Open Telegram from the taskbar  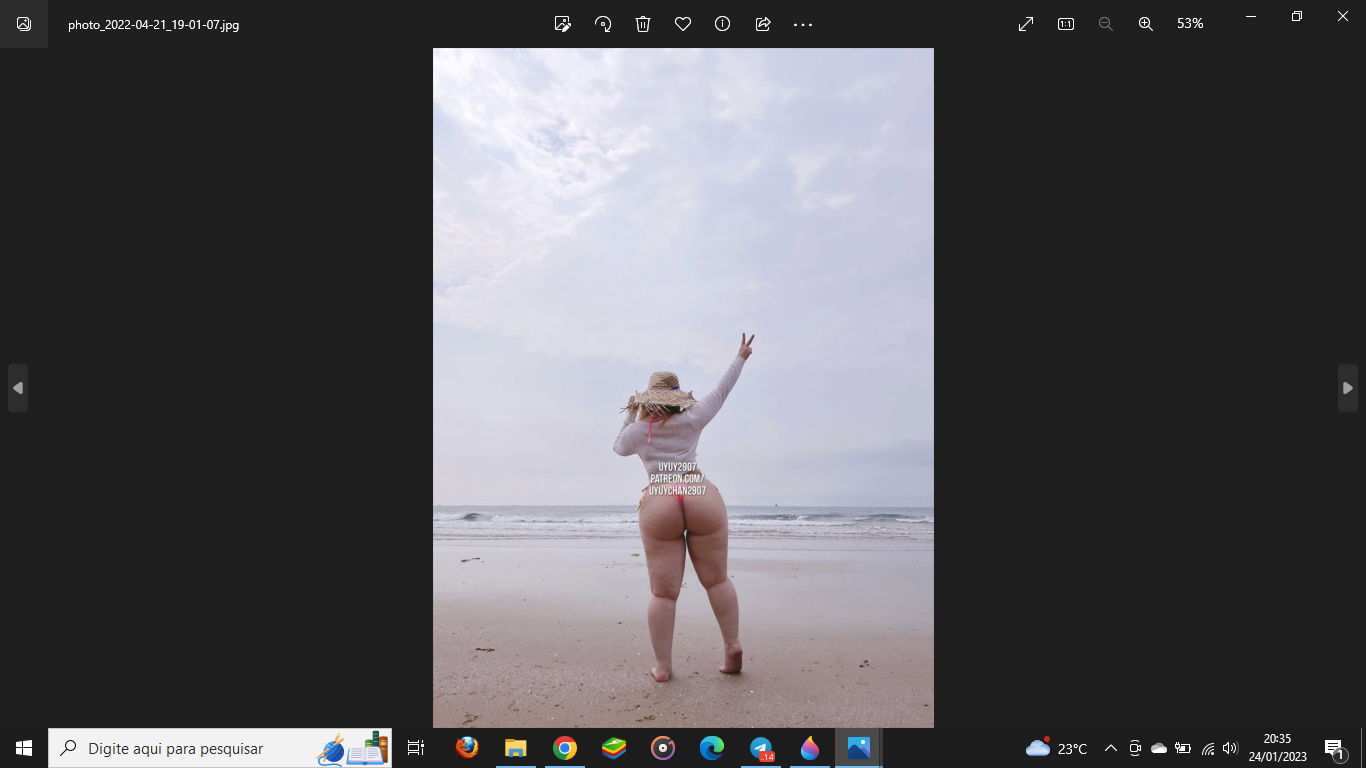click(x=762, y=748)
